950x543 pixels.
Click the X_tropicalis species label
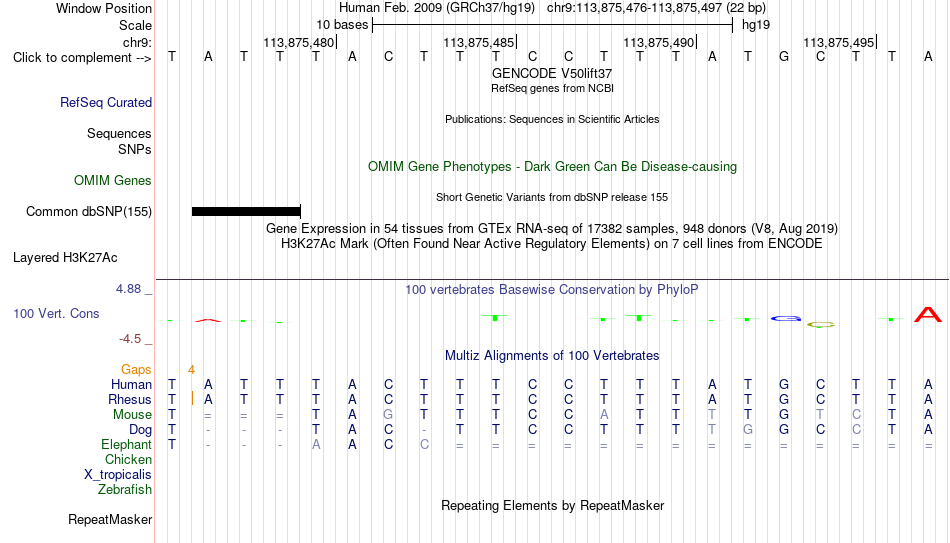coord(118,475)
